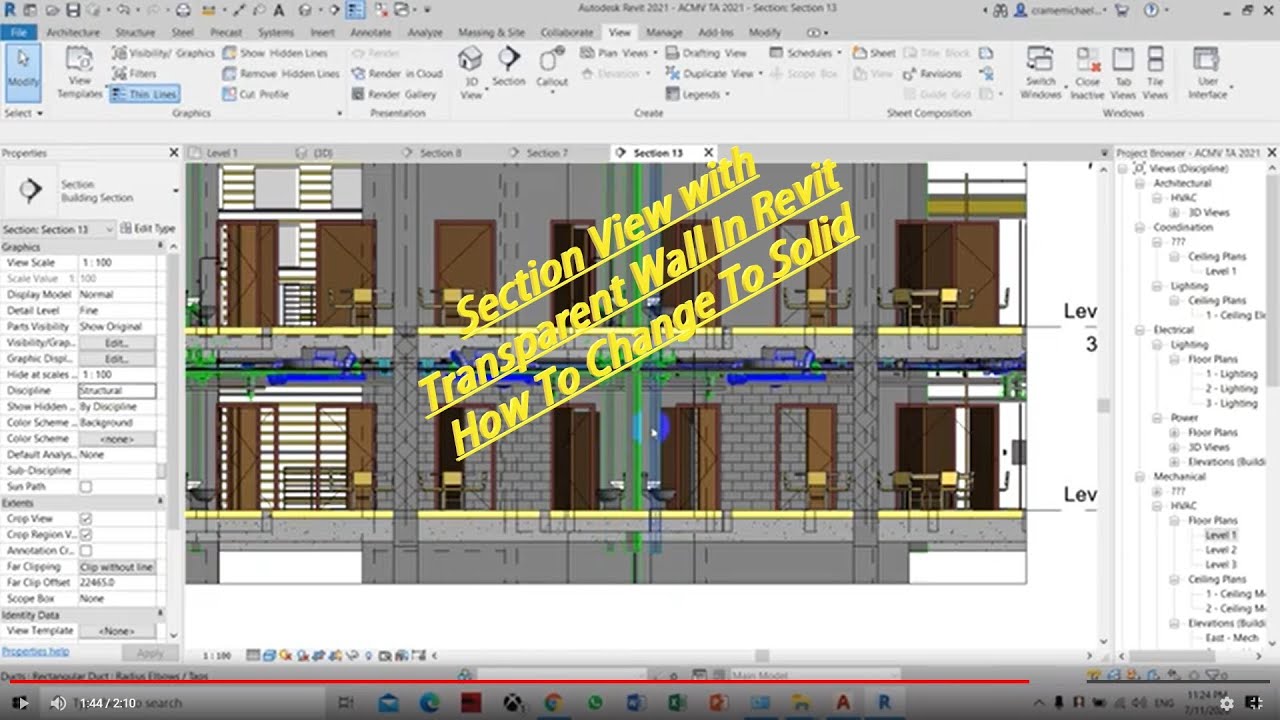Open the Collaborate ribbon tab
The width and height of the screenshot is (1280, 720).
tap(567, 32)
